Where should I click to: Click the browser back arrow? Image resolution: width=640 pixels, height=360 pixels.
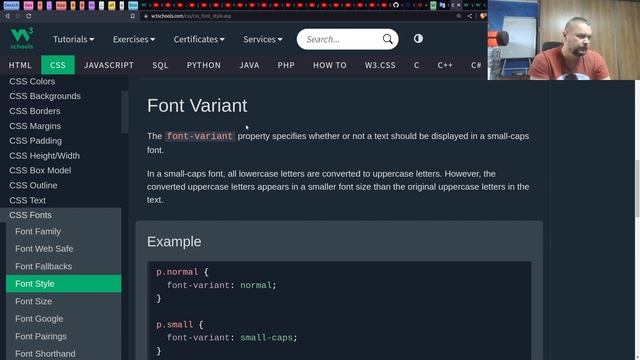(x=7, y=16)
